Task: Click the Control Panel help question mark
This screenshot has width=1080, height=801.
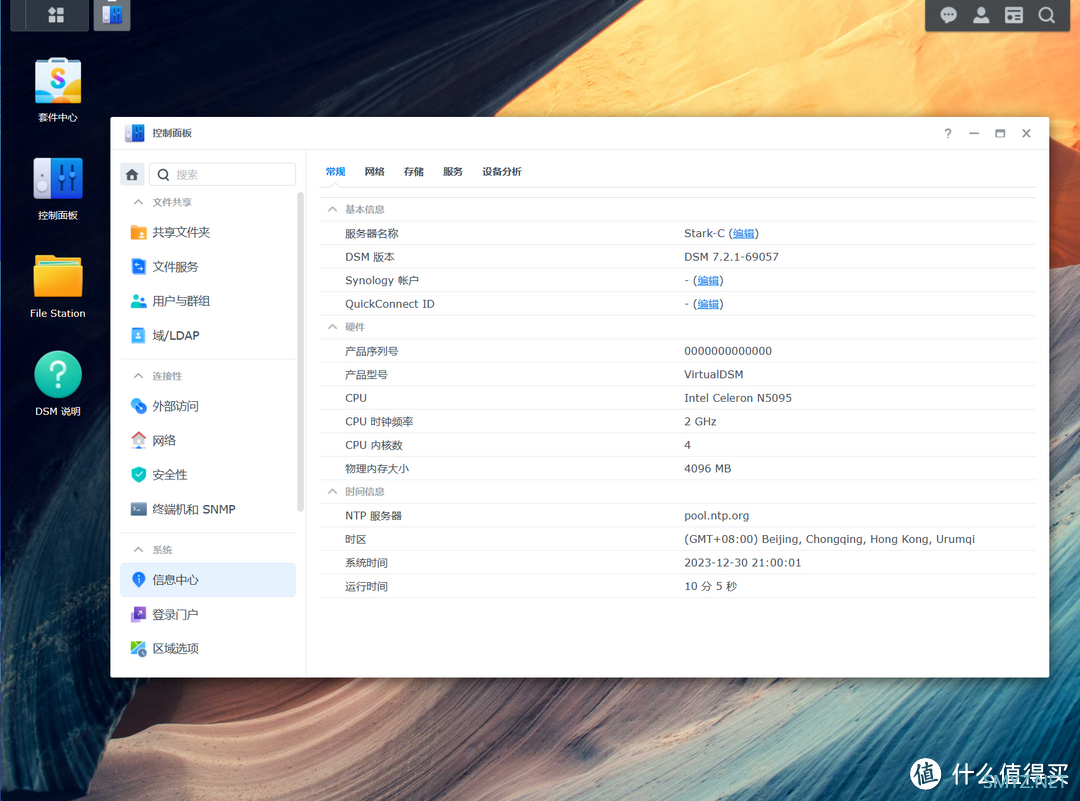Action: click(x=948, y=134)
